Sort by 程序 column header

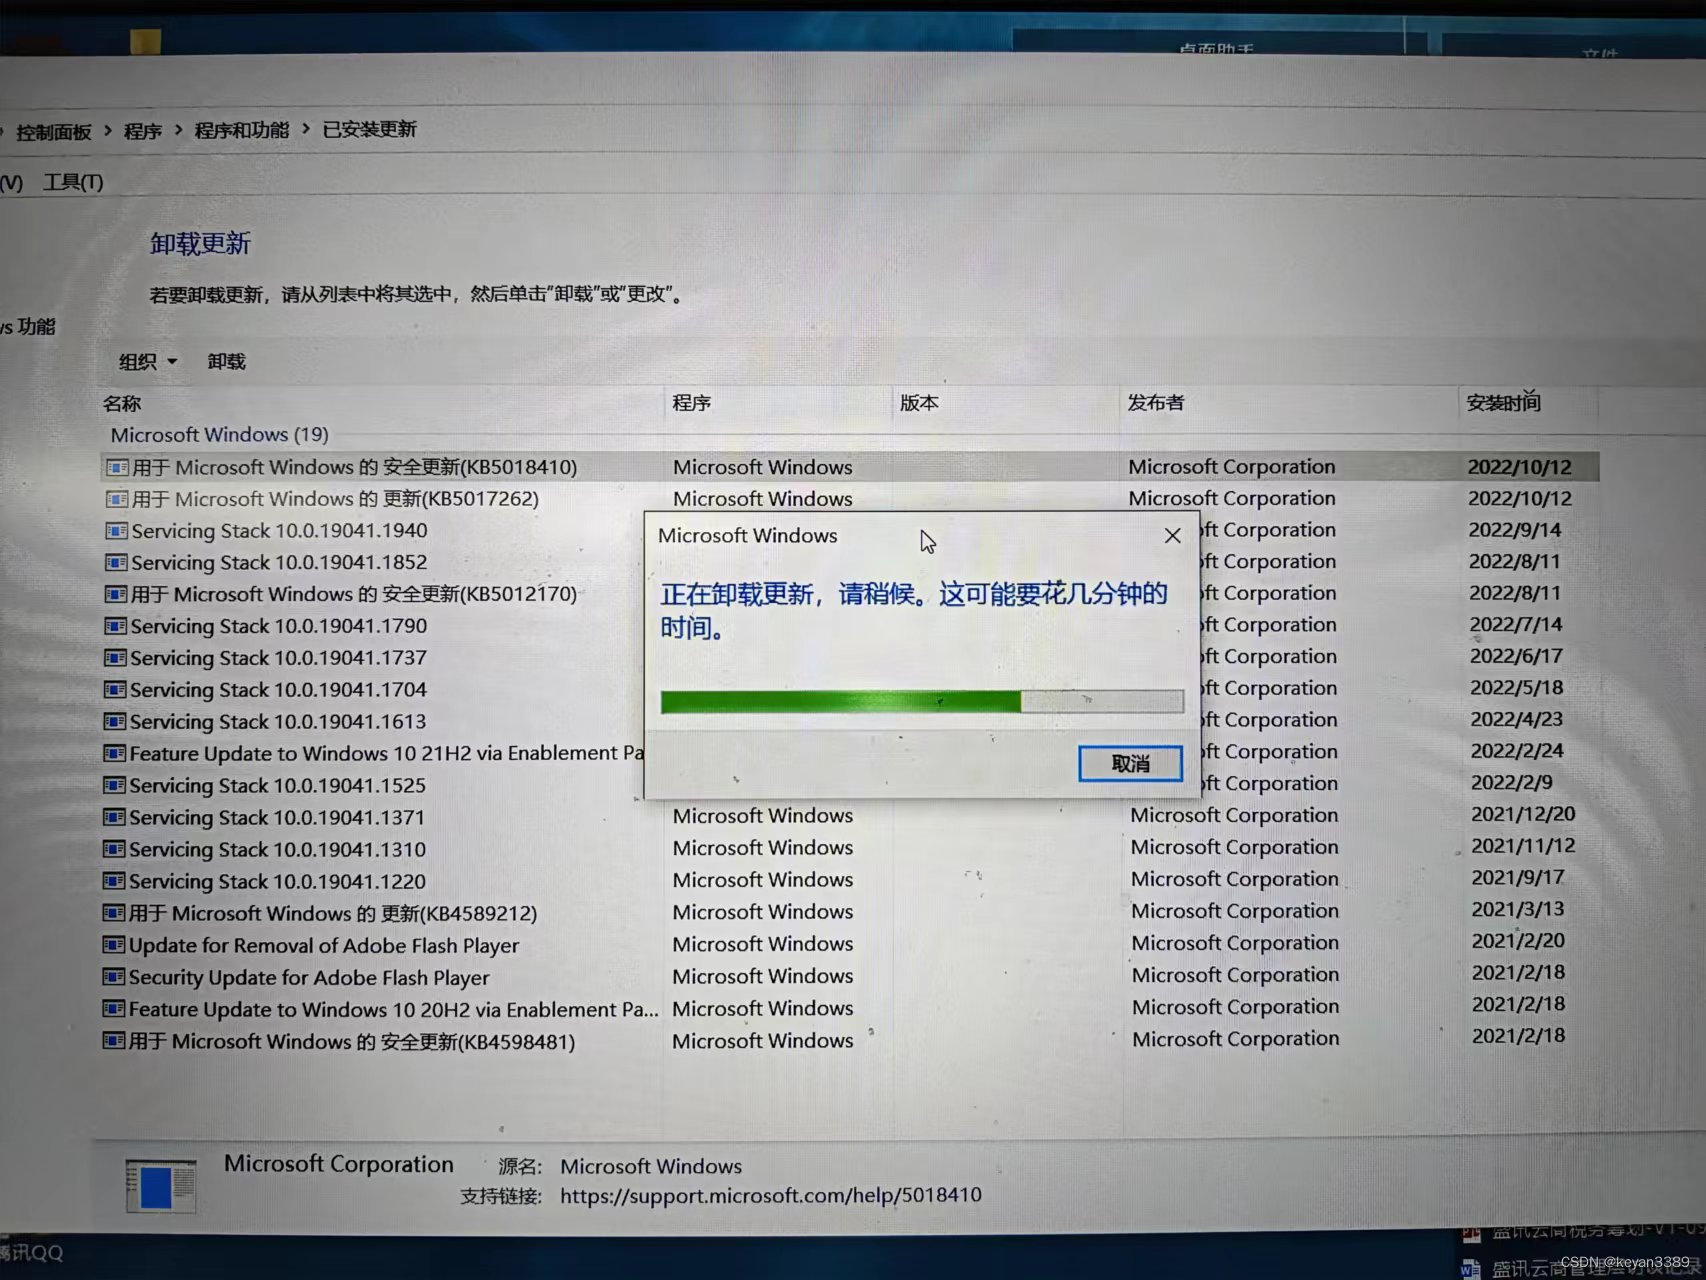coord(692,403)
